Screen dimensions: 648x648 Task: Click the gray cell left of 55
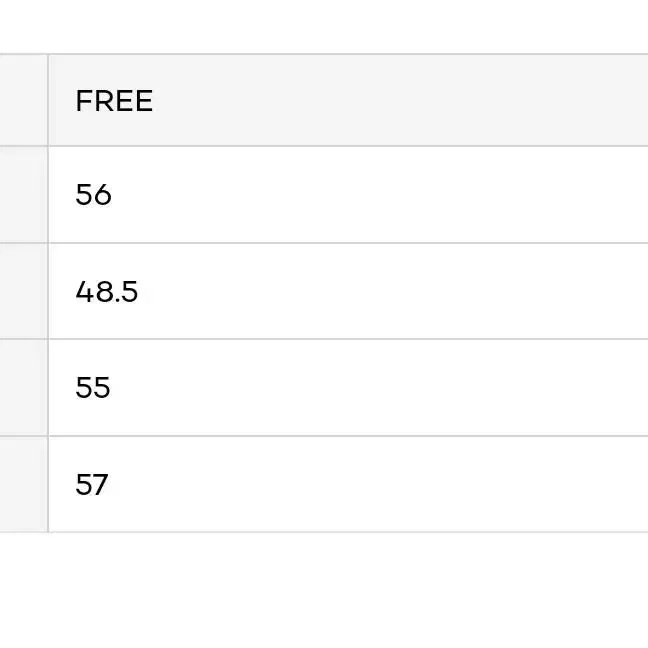point(24,388)
